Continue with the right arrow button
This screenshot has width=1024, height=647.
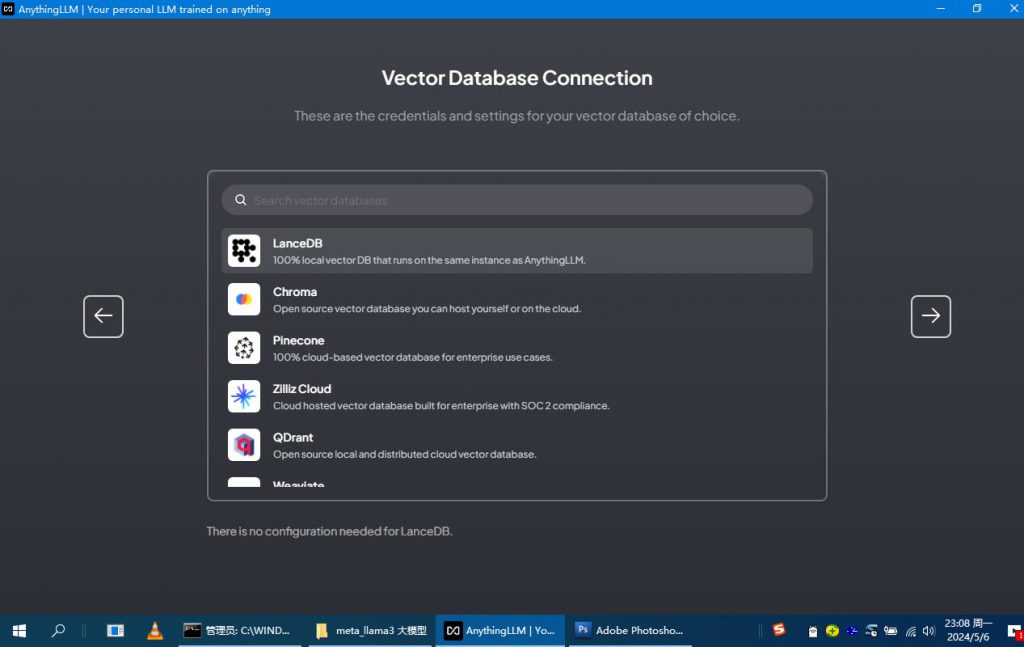pyautogui.click(x=930, y=316)
